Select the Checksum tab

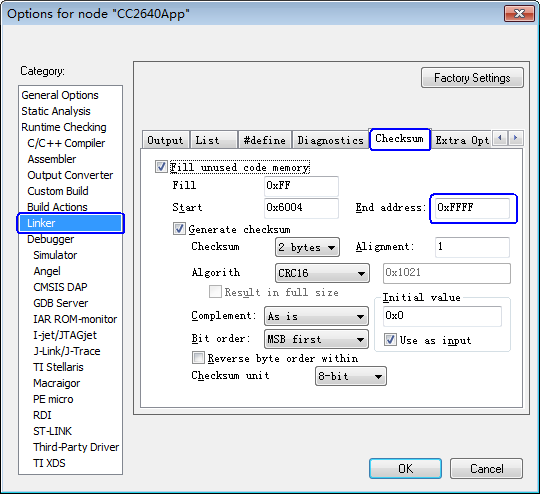[399, 139]
